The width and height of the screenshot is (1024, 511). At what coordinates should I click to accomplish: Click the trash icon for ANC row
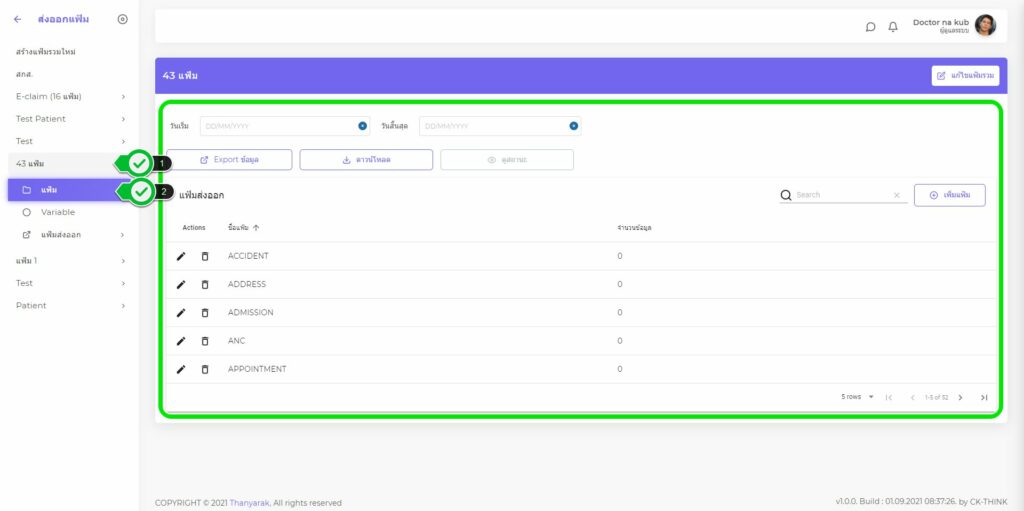205,341
